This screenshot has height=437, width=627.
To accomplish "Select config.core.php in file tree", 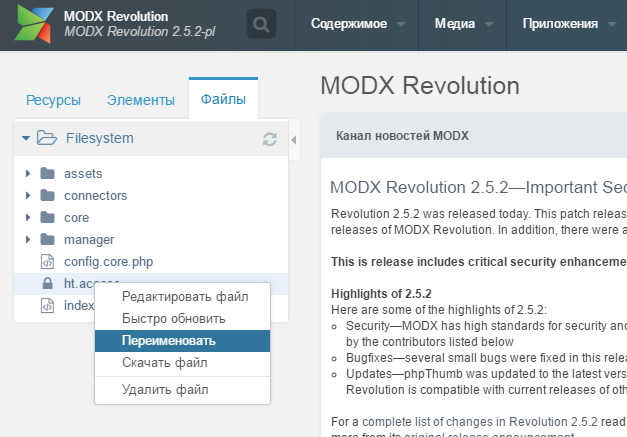I will (x=108, y=261).
